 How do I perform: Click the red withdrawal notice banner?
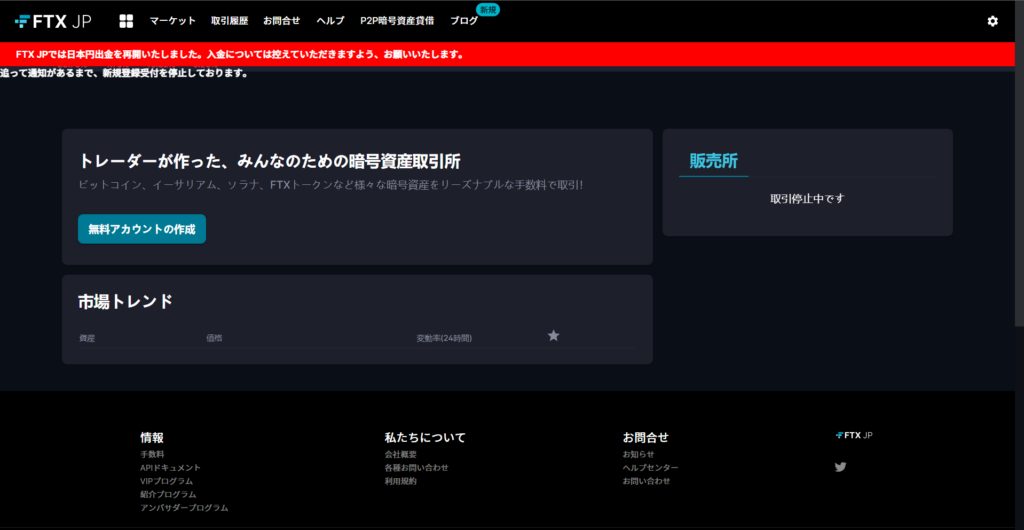pos(507,55)
